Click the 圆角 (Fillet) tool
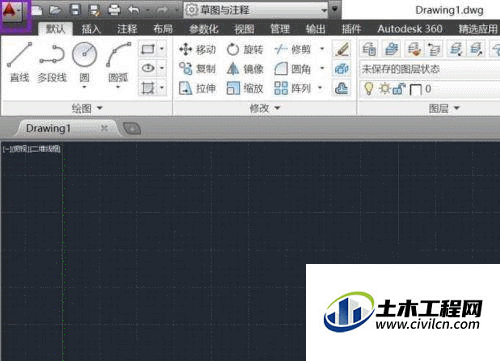 [292, 69]
